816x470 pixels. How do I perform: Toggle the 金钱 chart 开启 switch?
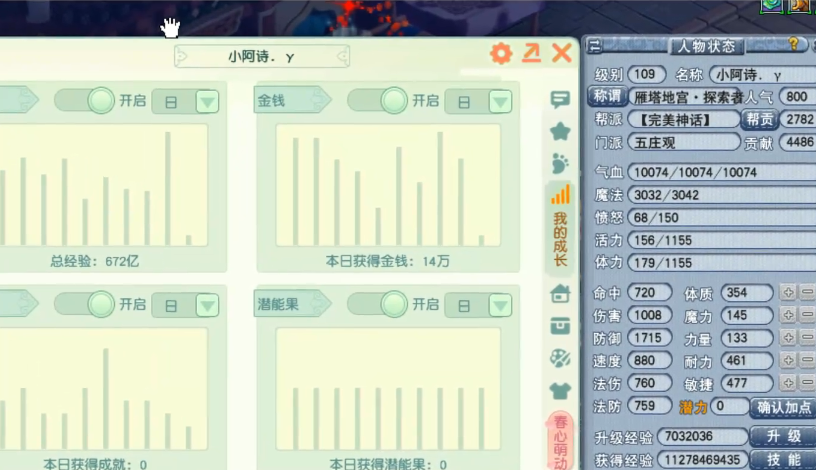(x=379, y=101)
